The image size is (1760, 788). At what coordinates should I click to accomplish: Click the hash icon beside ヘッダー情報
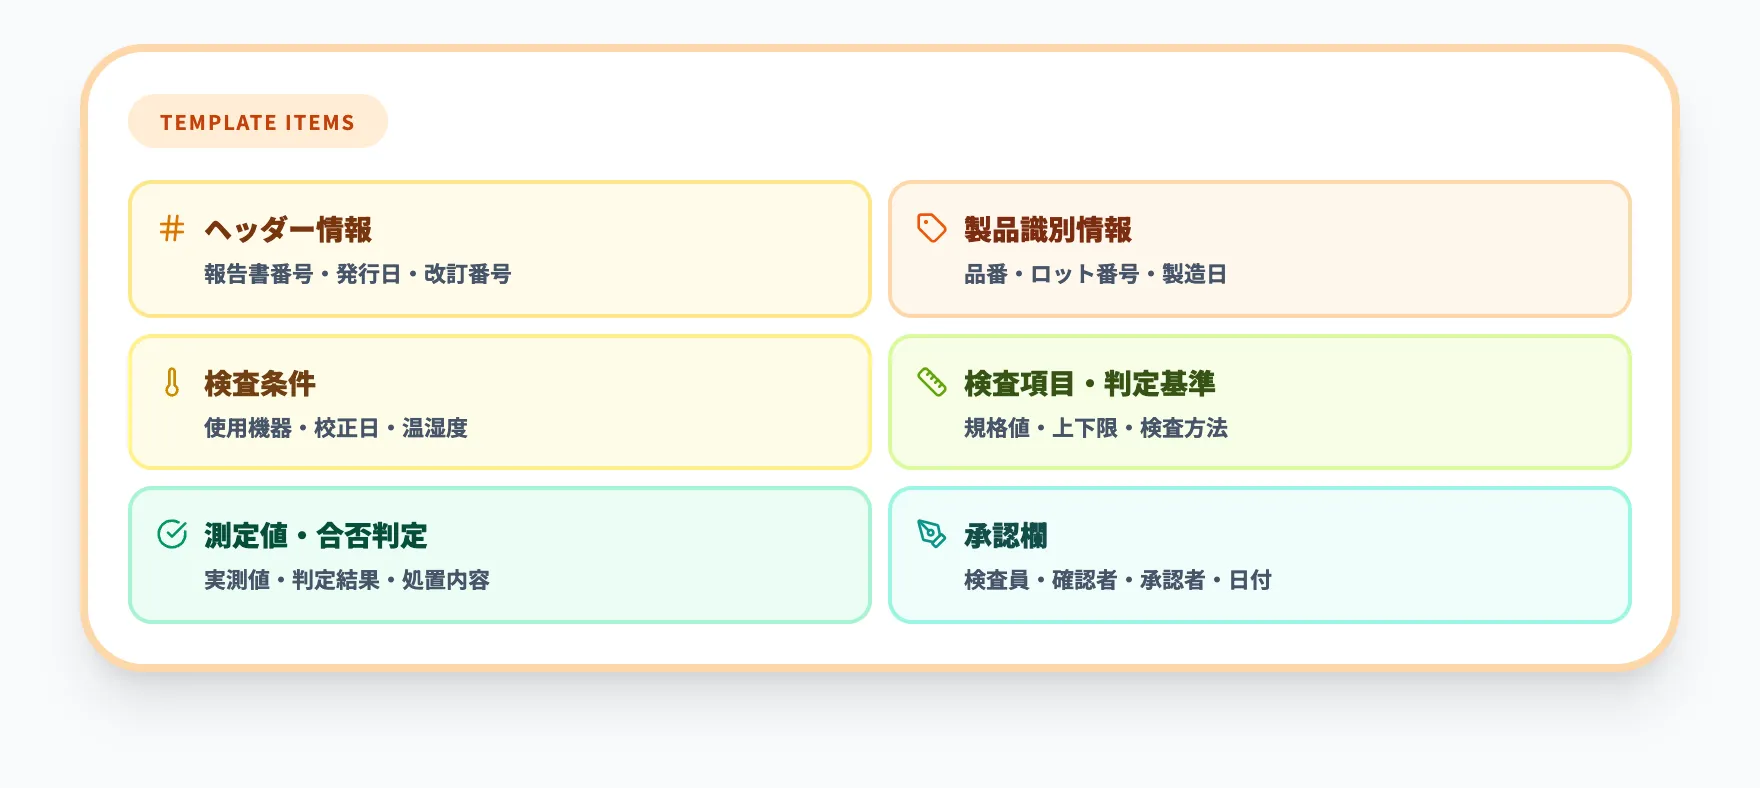click(172, 229)
